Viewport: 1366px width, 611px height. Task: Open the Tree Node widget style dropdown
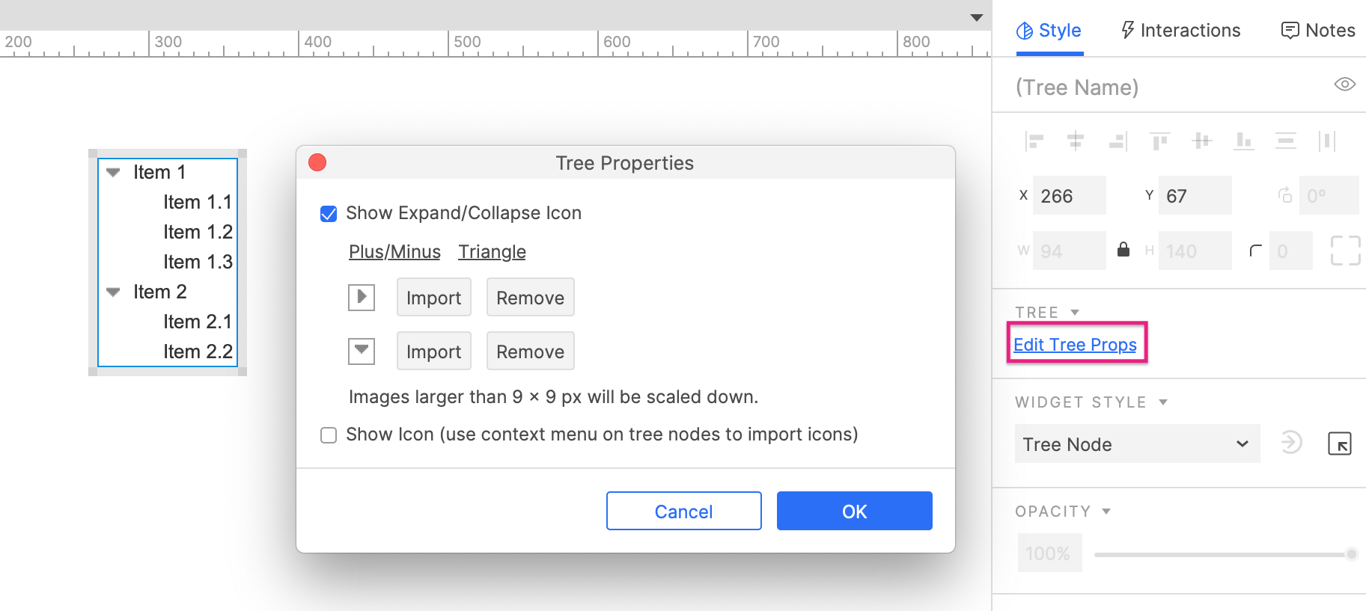pos(1136,444)
